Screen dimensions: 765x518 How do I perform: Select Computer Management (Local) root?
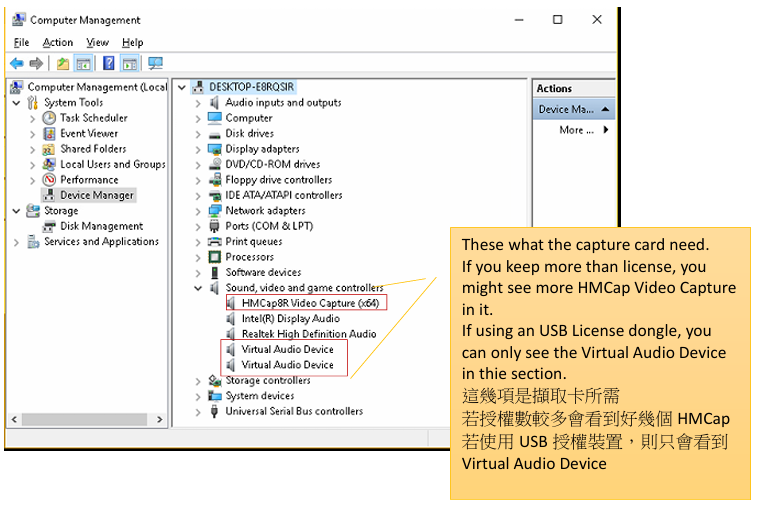(x=97, y=87)
